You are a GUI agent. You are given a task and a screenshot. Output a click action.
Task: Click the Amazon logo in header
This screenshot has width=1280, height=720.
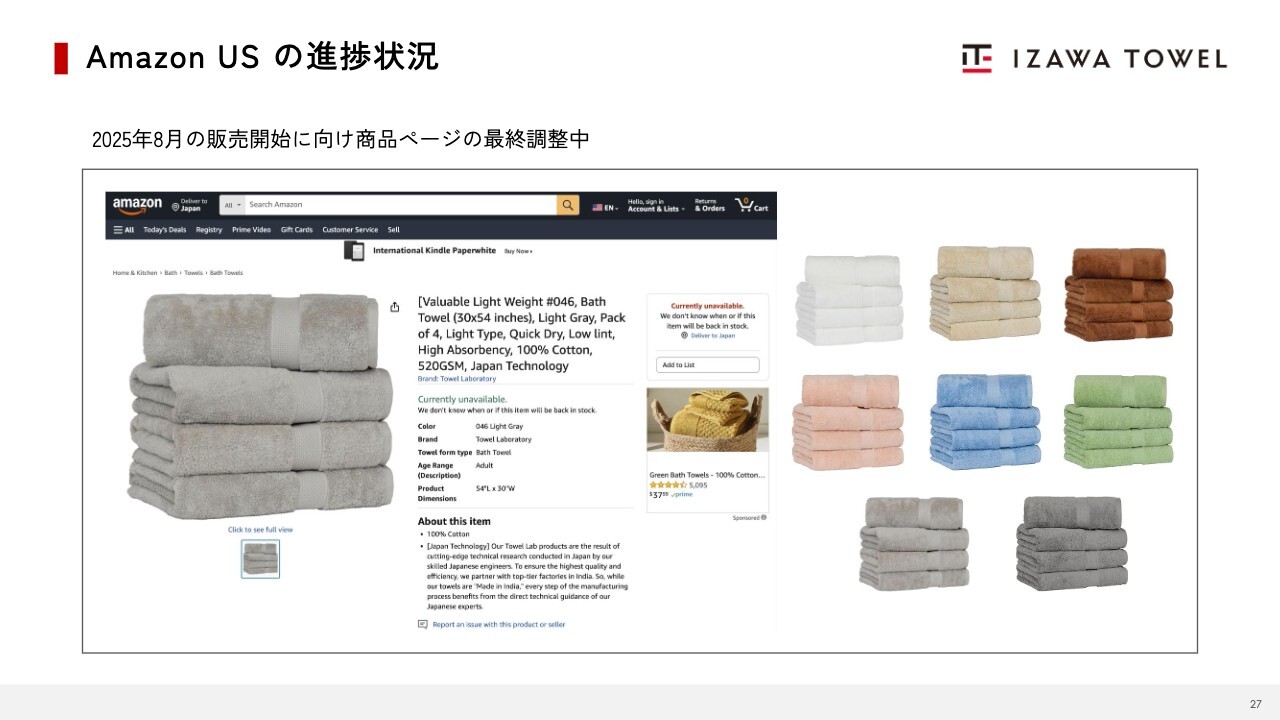tap(137, 204)
